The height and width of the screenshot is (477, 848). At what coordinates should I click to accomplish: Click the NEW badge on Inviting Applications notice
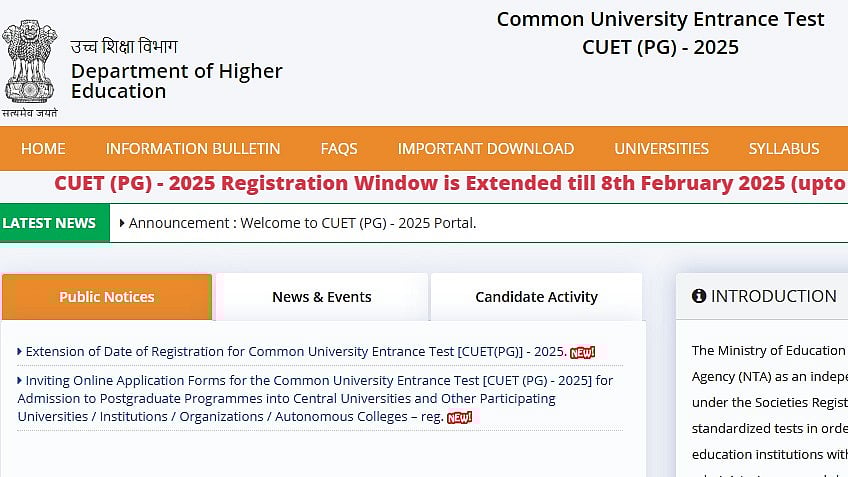click(459, 417)
